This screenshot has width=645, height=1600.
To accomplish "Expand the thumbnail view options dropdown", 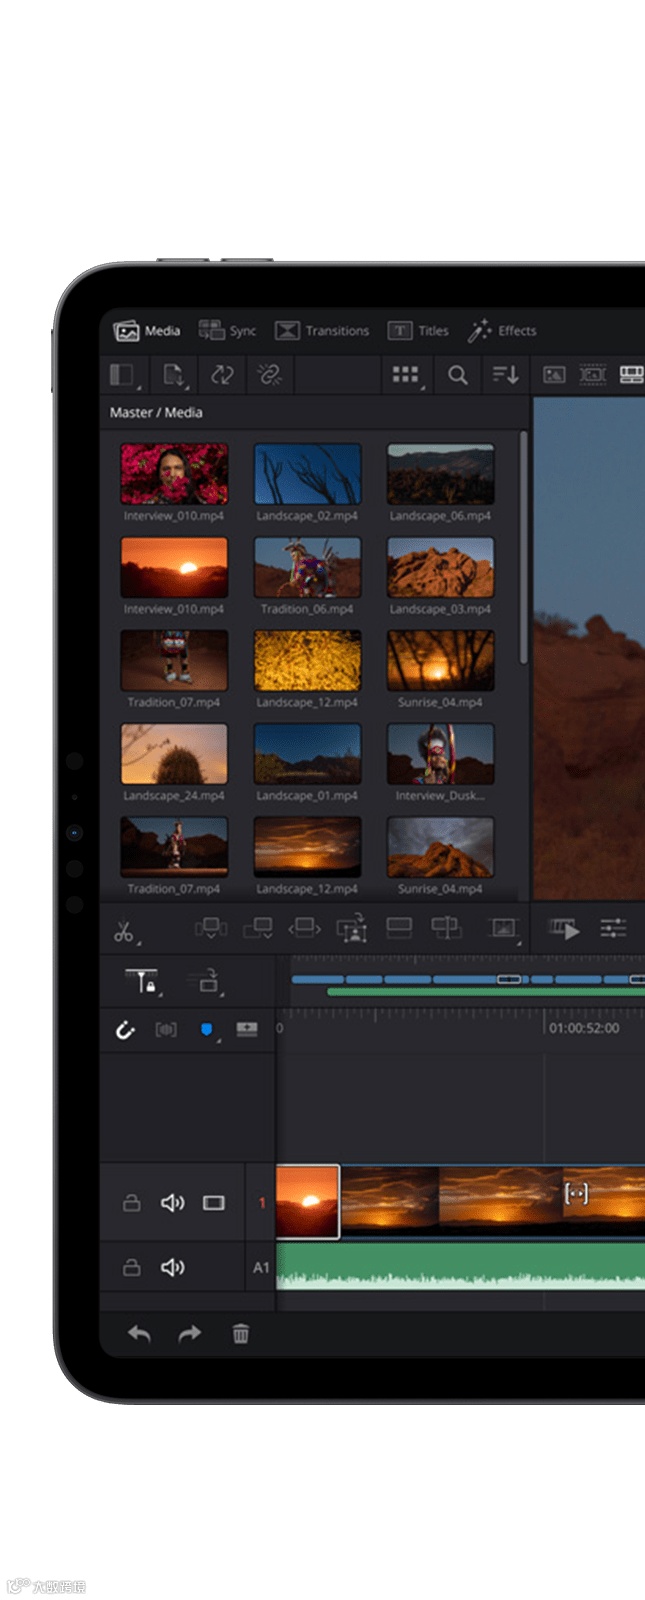I will point(406,375).
